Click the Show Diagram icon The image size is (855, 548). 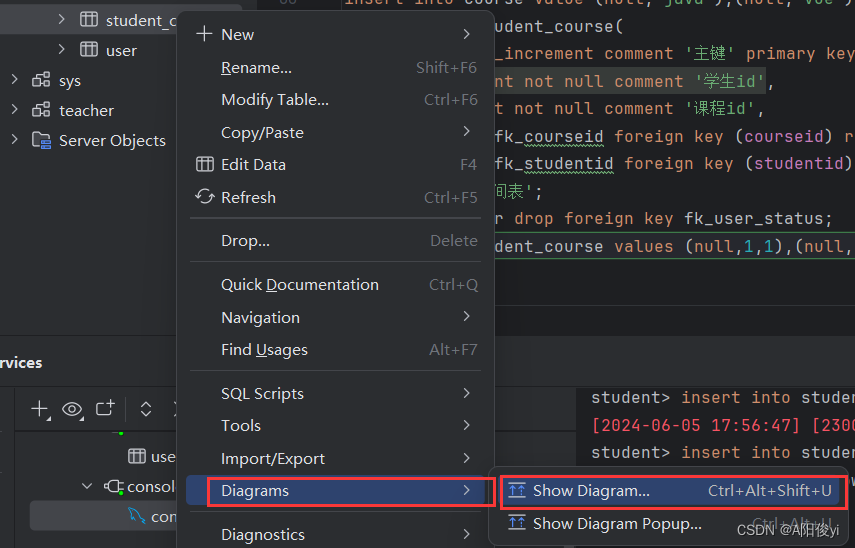(516, 491)
